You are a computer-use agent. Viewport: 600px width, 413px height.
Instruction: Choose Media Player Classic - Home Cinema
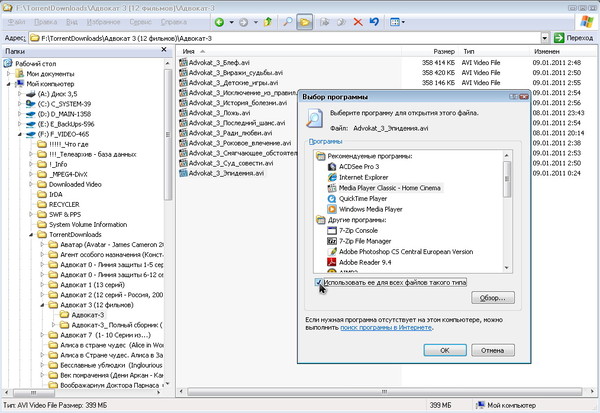pyautogui.click(x=390, y=188)
